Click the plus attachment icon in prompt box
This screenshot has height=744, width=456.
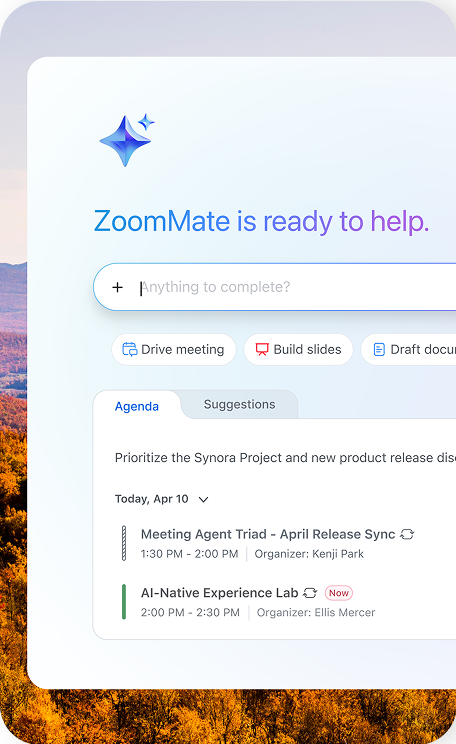117,287
